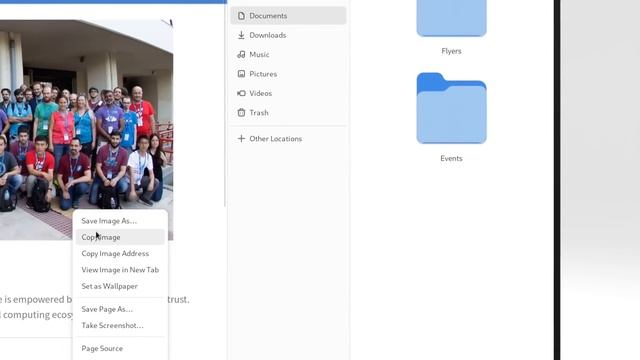Open Trash in the file sidebar

pos(288,113)
